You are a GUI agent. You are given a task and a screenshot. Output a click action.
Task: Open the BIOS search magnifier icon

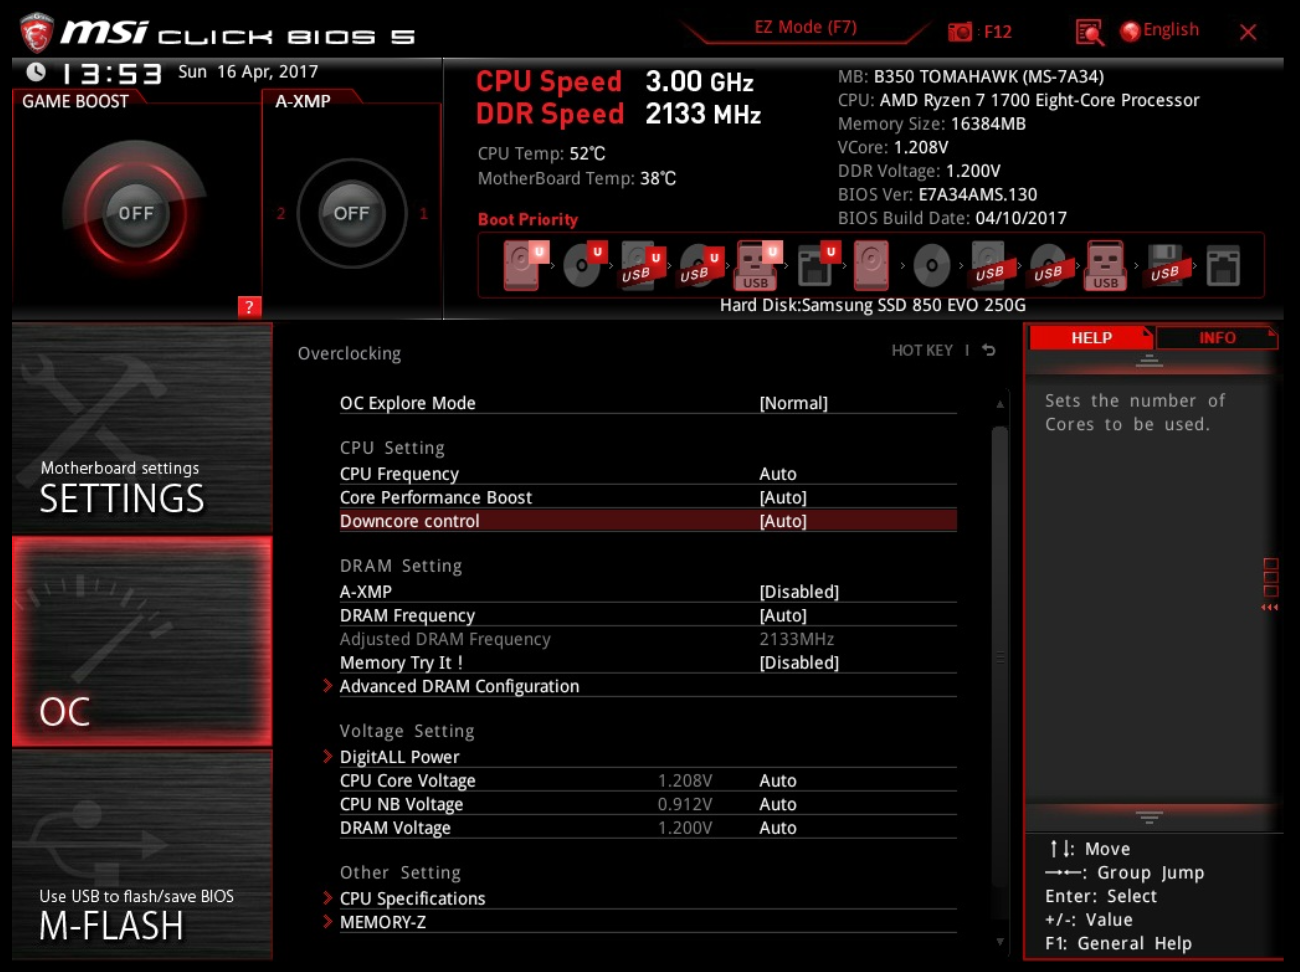(1089, 33)
